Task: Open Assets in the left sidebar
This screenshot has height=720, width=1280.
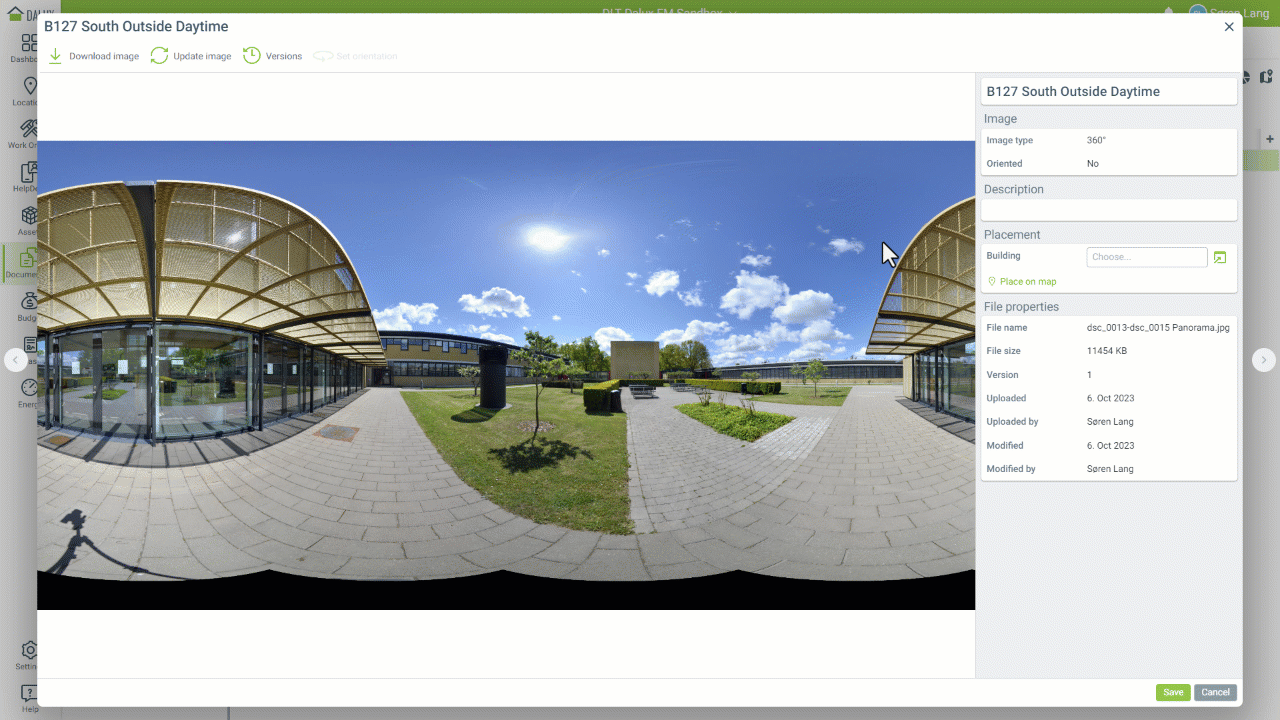Action: click(x=29, y=217)
